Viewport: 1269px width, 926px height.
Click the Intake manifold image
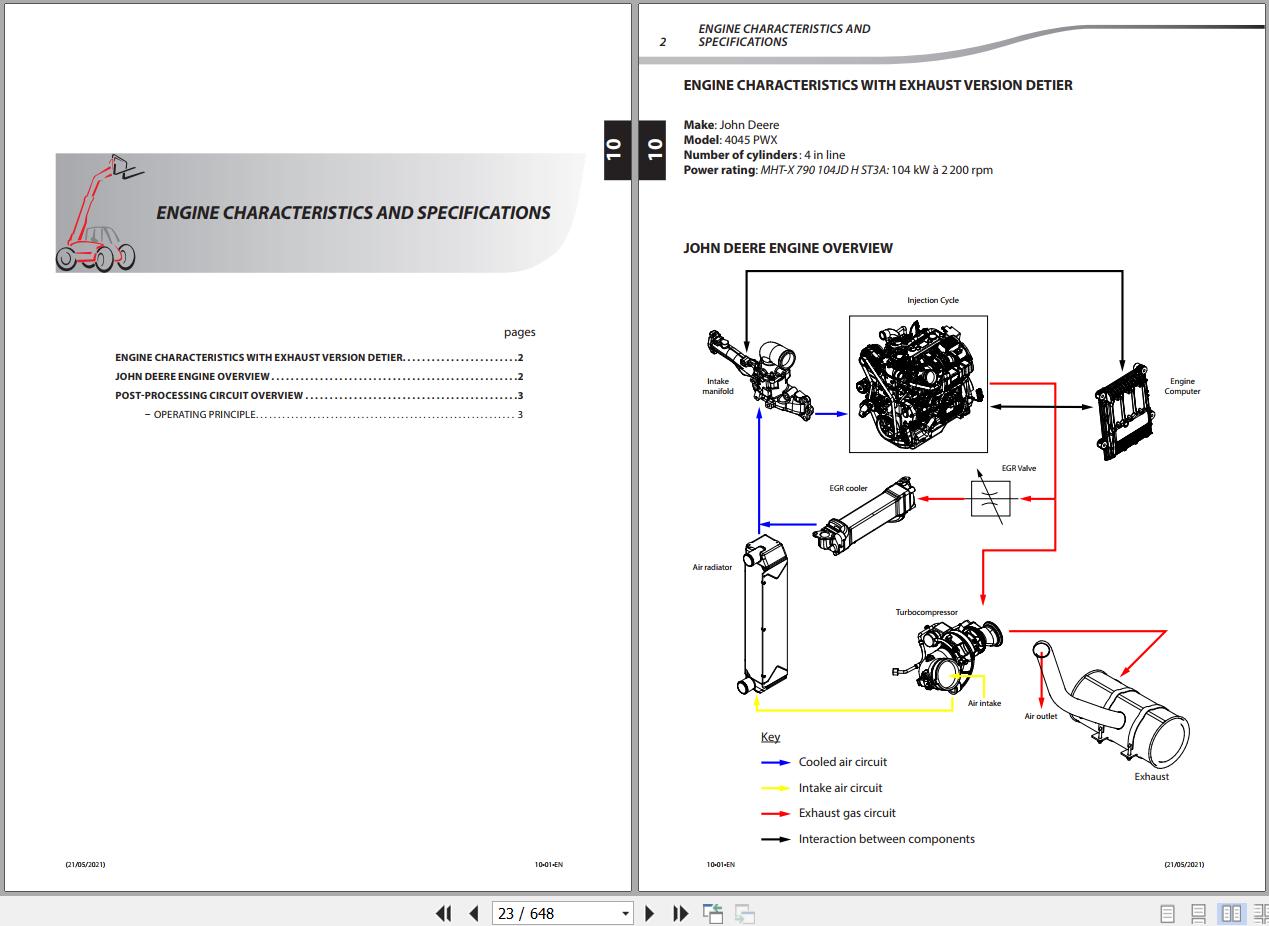tap(762, 376)
